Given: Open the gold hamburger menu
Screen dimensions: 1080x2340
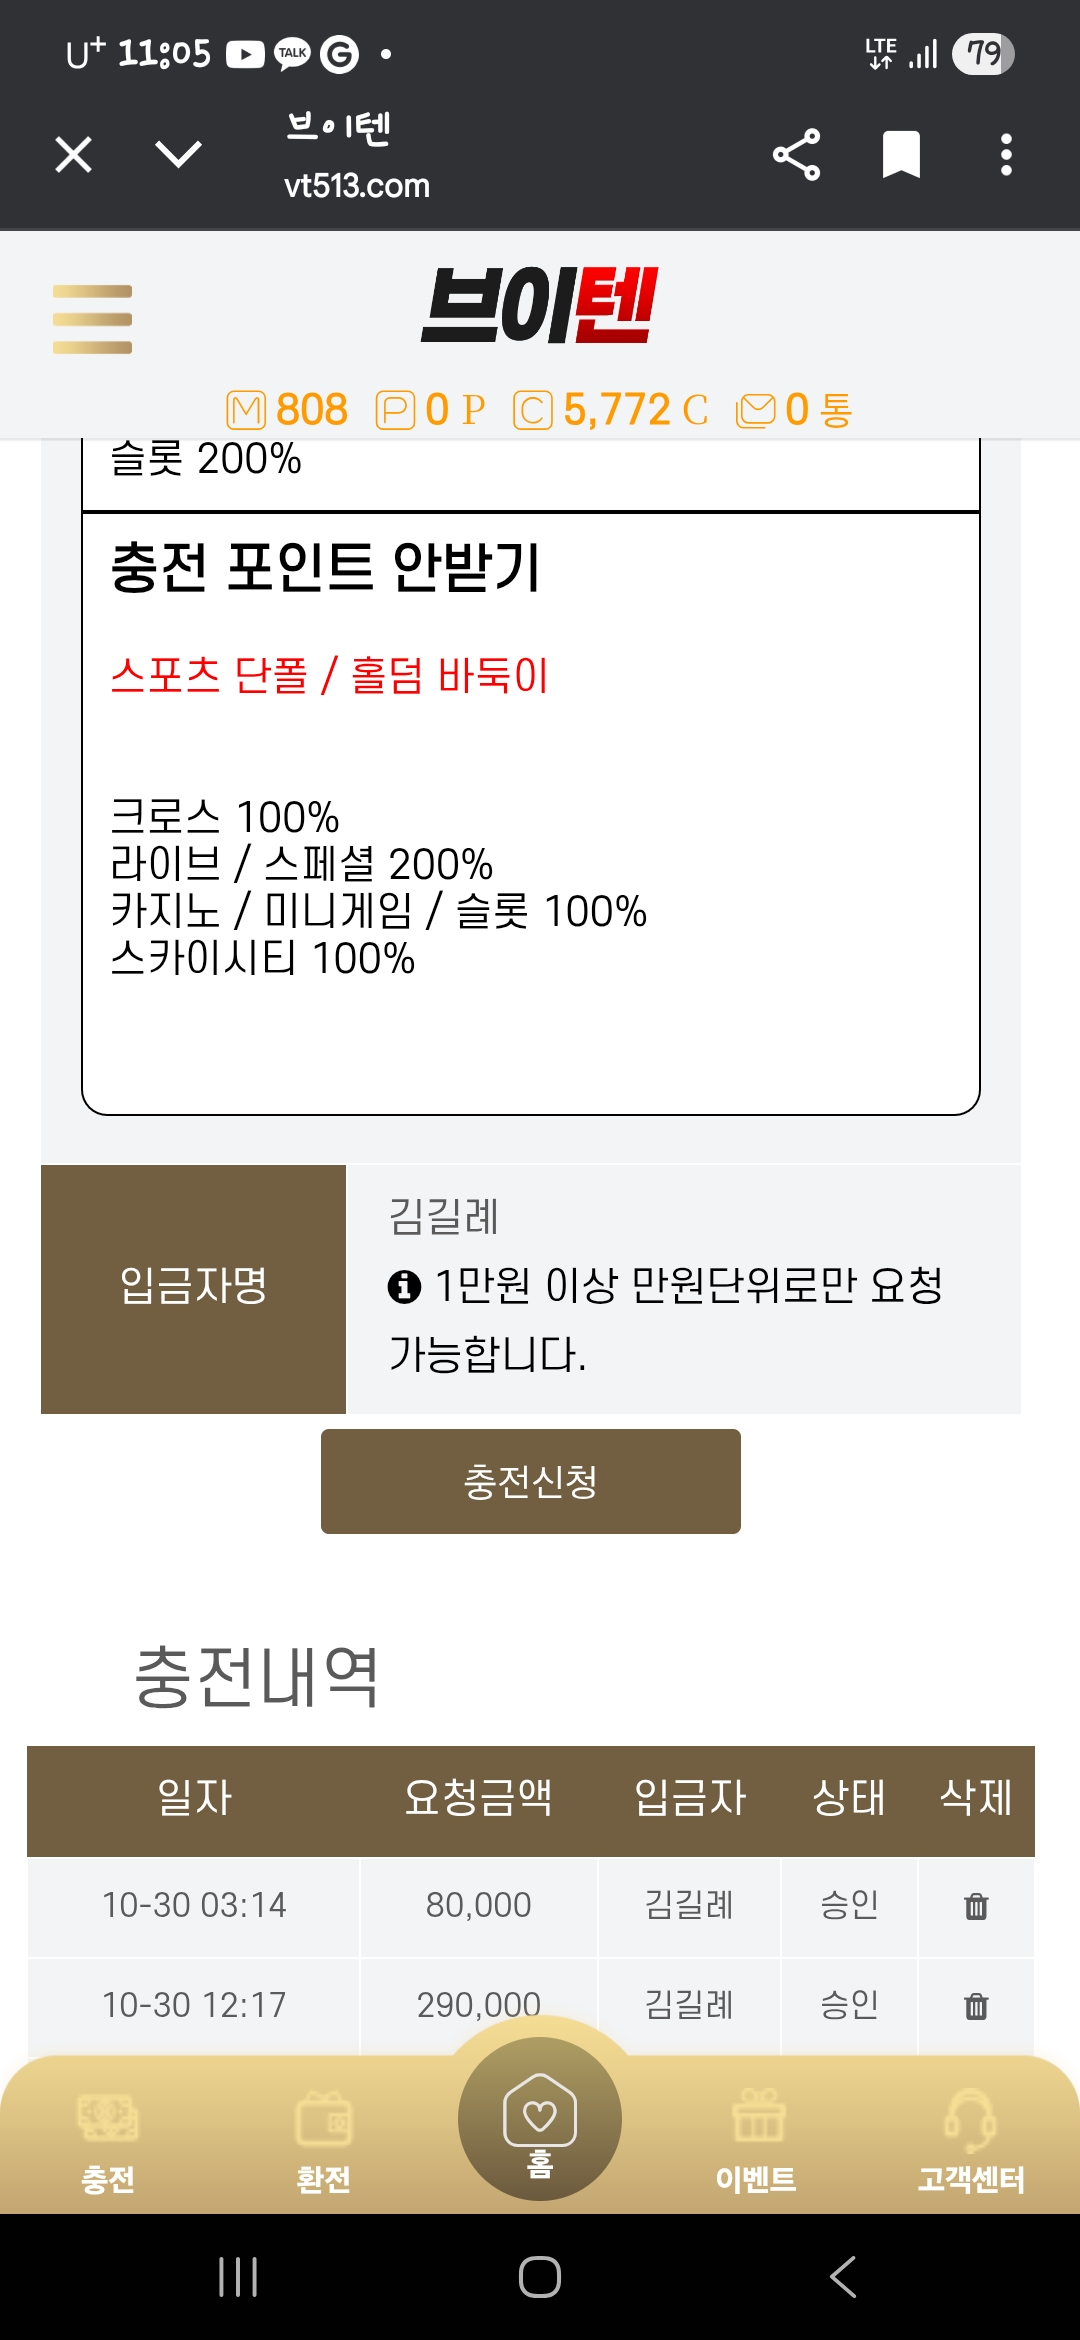Looking at the screenshot, I should pyautogui.click(x=92, y=319).
